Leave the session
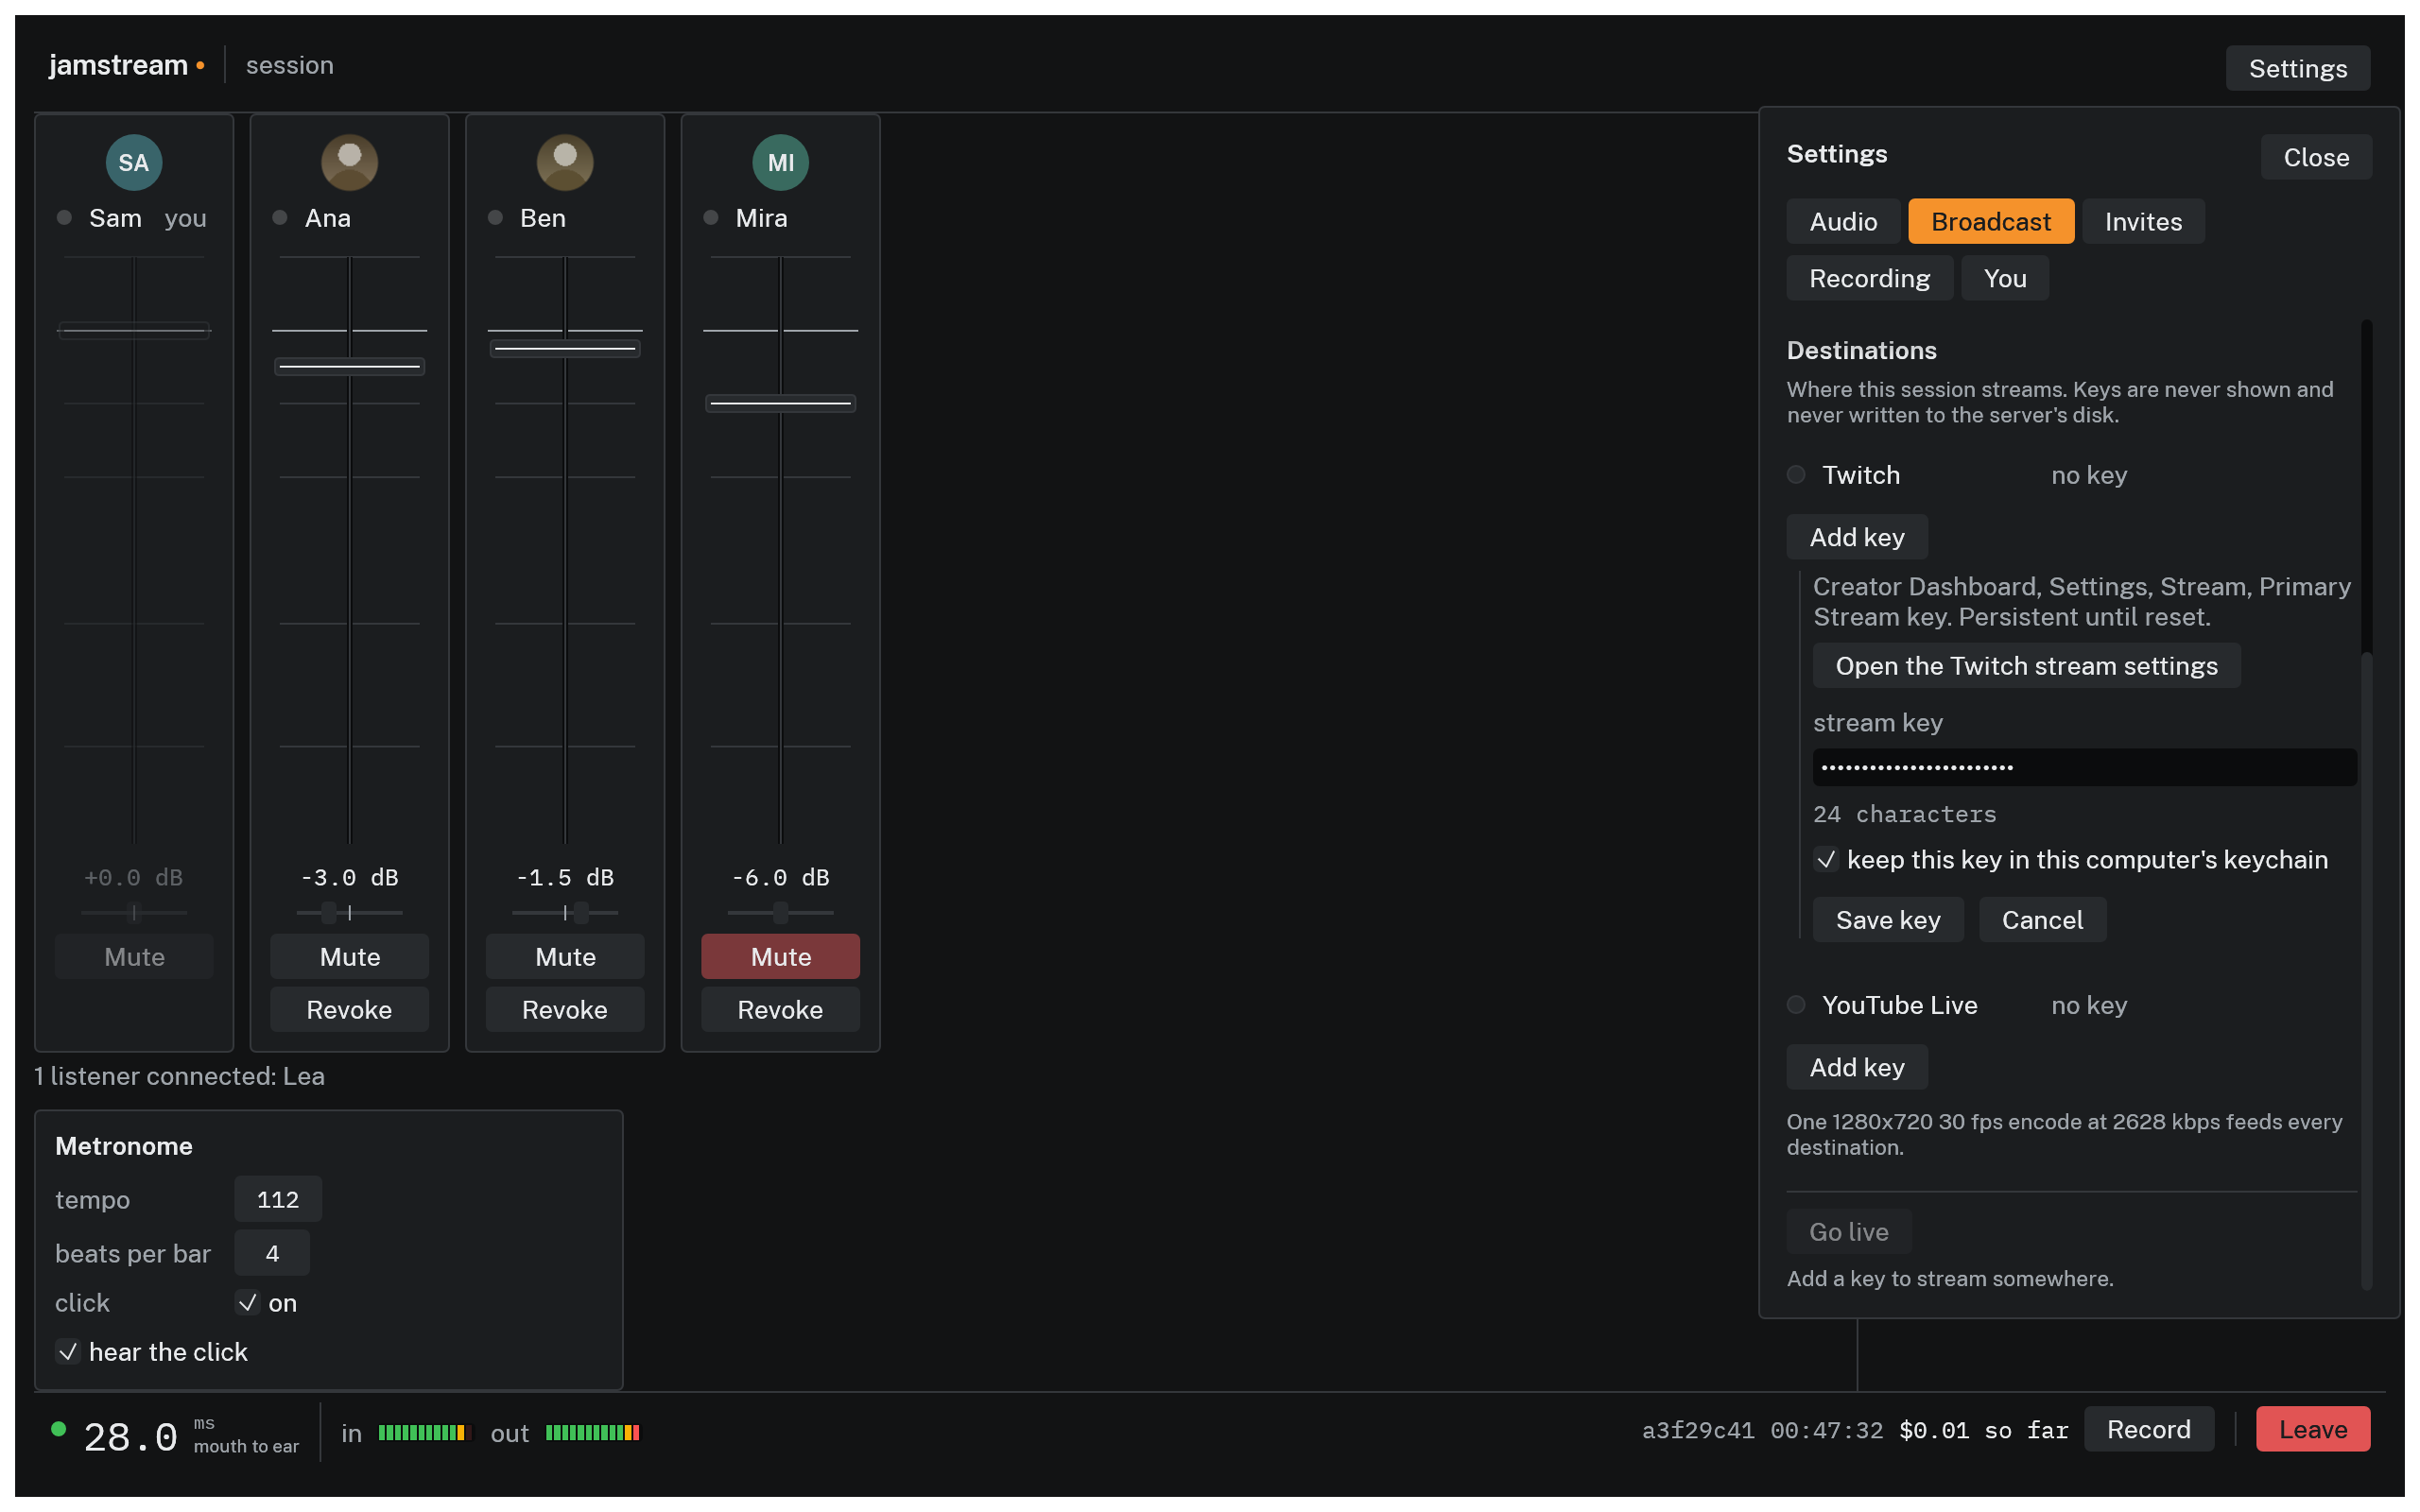 2312,1429
